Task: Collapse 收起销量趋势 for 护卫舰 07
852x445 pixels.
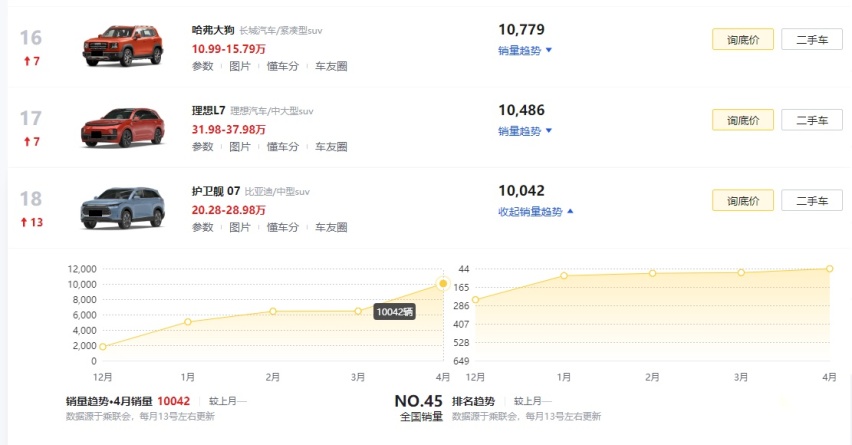Action: point(536,211)
